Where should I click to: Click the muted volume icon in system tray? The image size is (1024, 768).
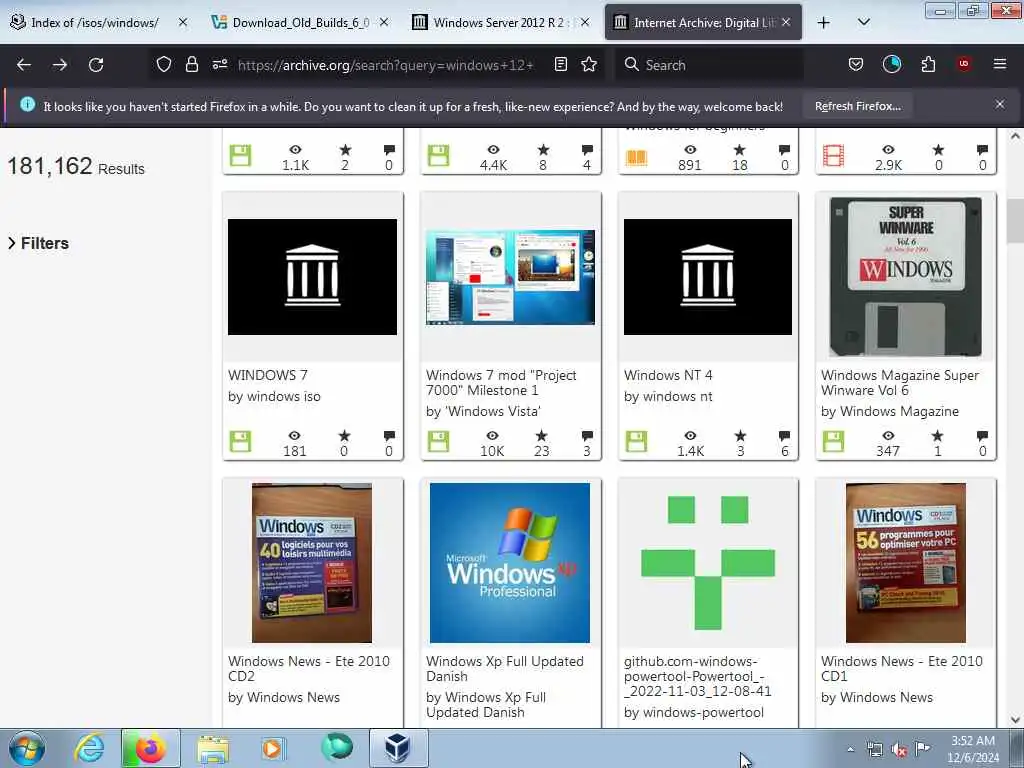point(899,750)
